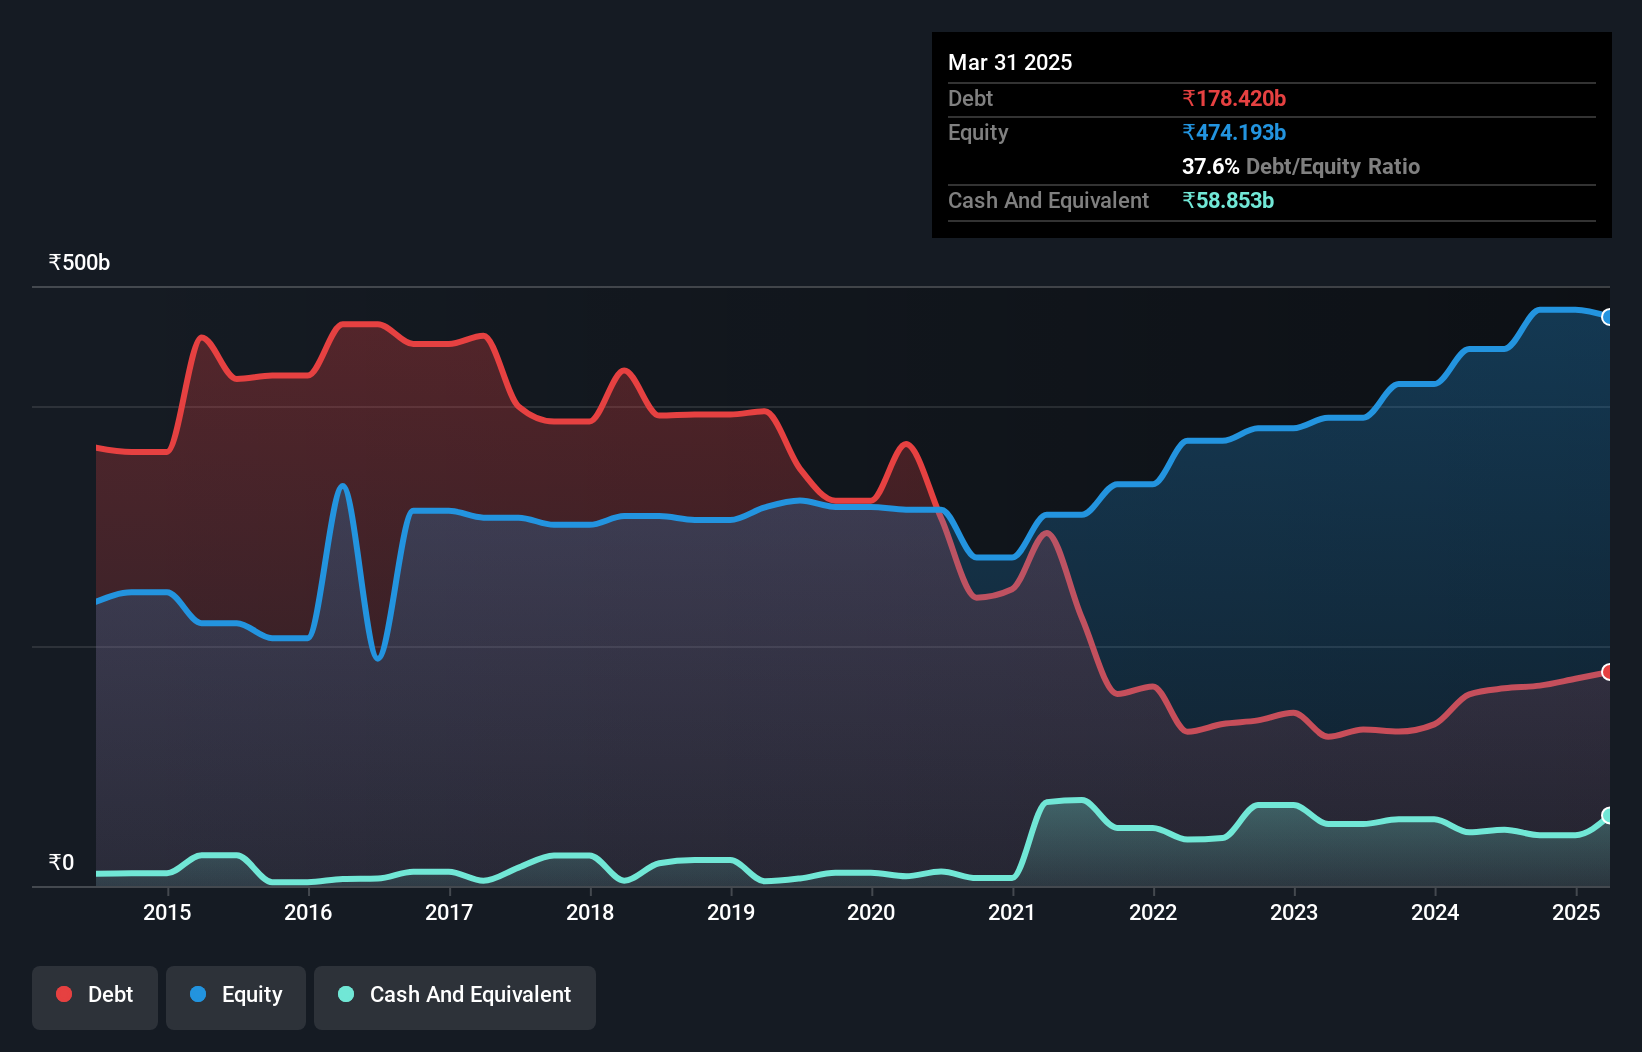Select the 2025 year label on x-axis

coord(1577,912)
